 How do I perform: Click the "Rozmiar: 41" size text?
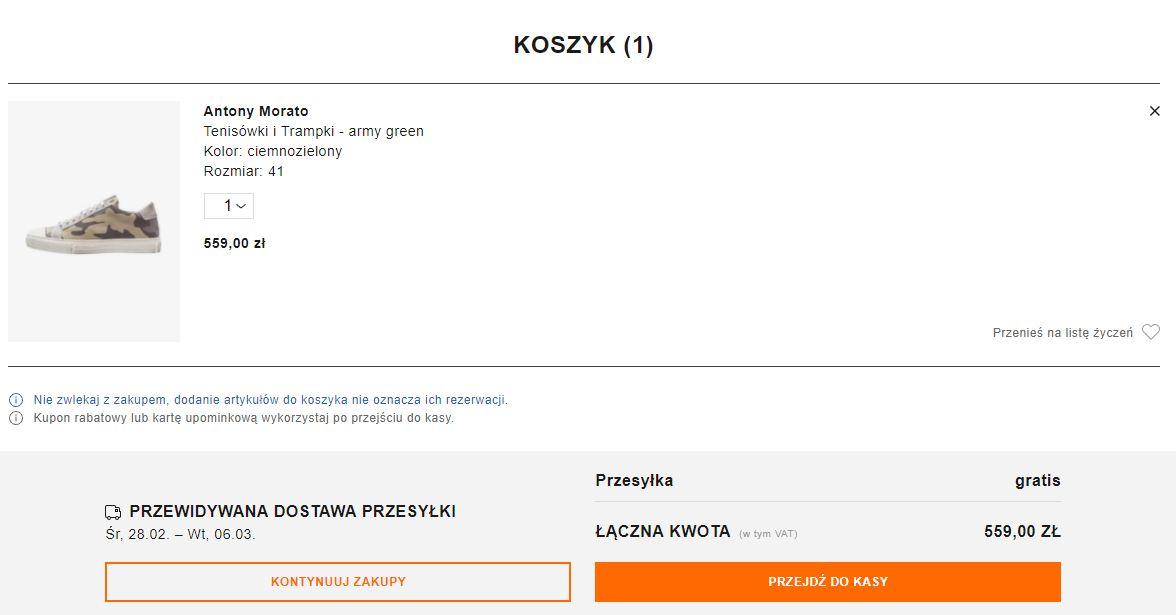click(x=243, y=171)
